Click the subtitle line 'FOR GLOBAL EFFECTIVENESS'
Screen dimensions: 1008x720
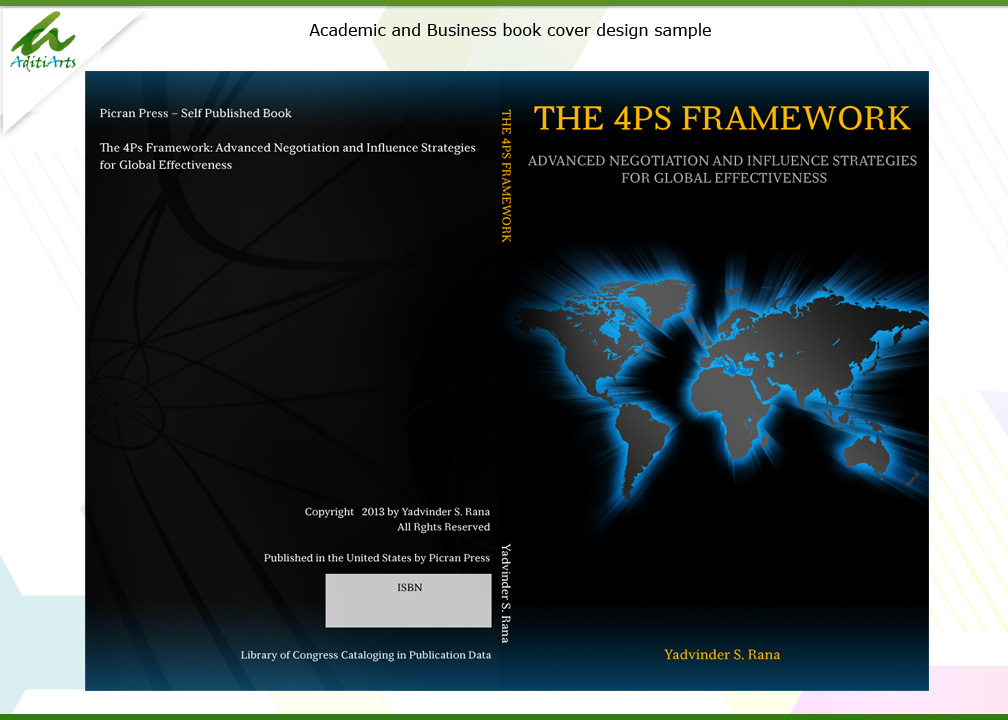[724, 178]
